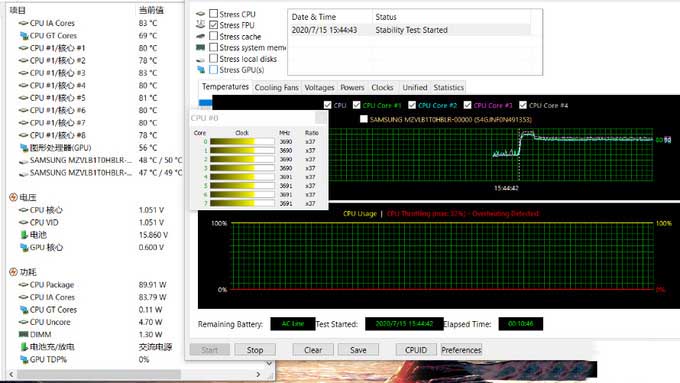Viewport: 680px width, 383px height.
Task: Open the CPUID panel
Action: coord(415,350)
